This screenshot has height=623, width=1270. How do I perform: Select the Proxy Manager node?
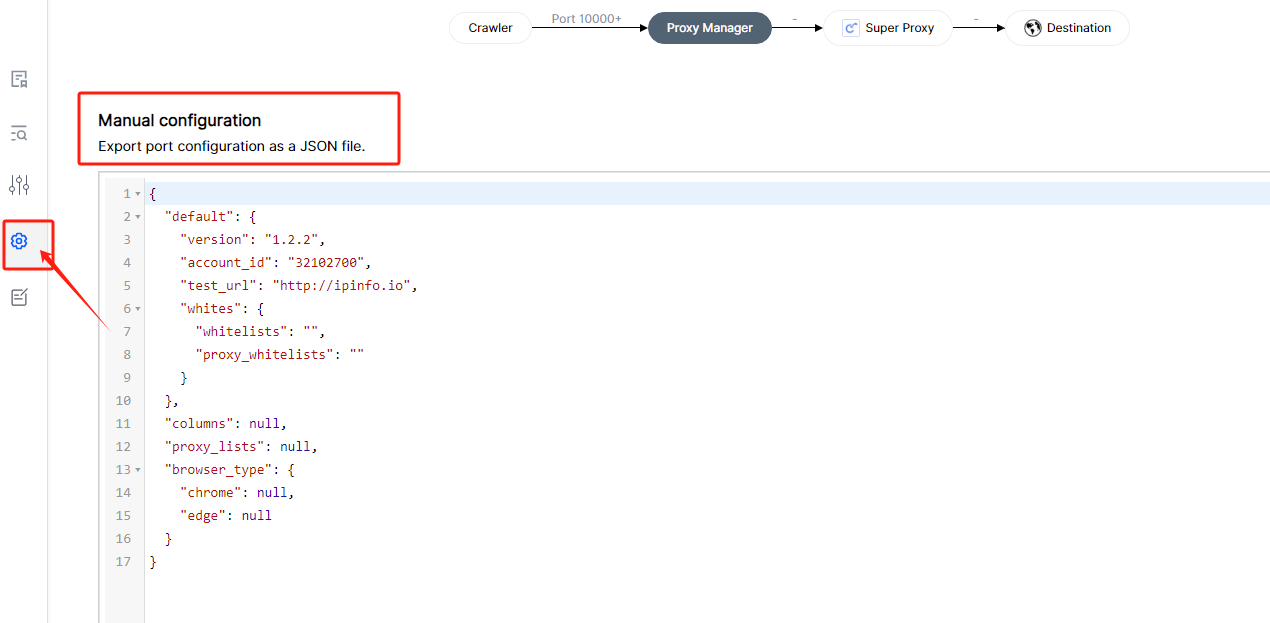709,28
